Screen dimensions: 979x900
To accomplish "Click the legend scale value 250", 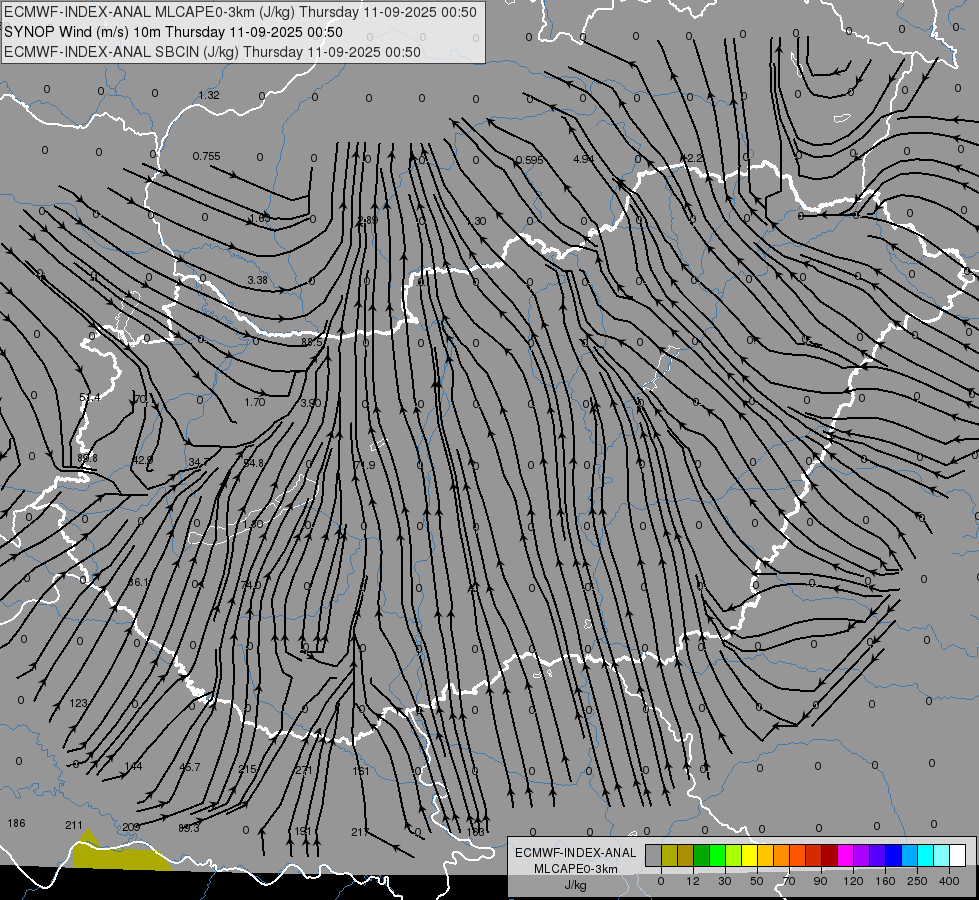I will pyautogui.click(x=917, y=881).
